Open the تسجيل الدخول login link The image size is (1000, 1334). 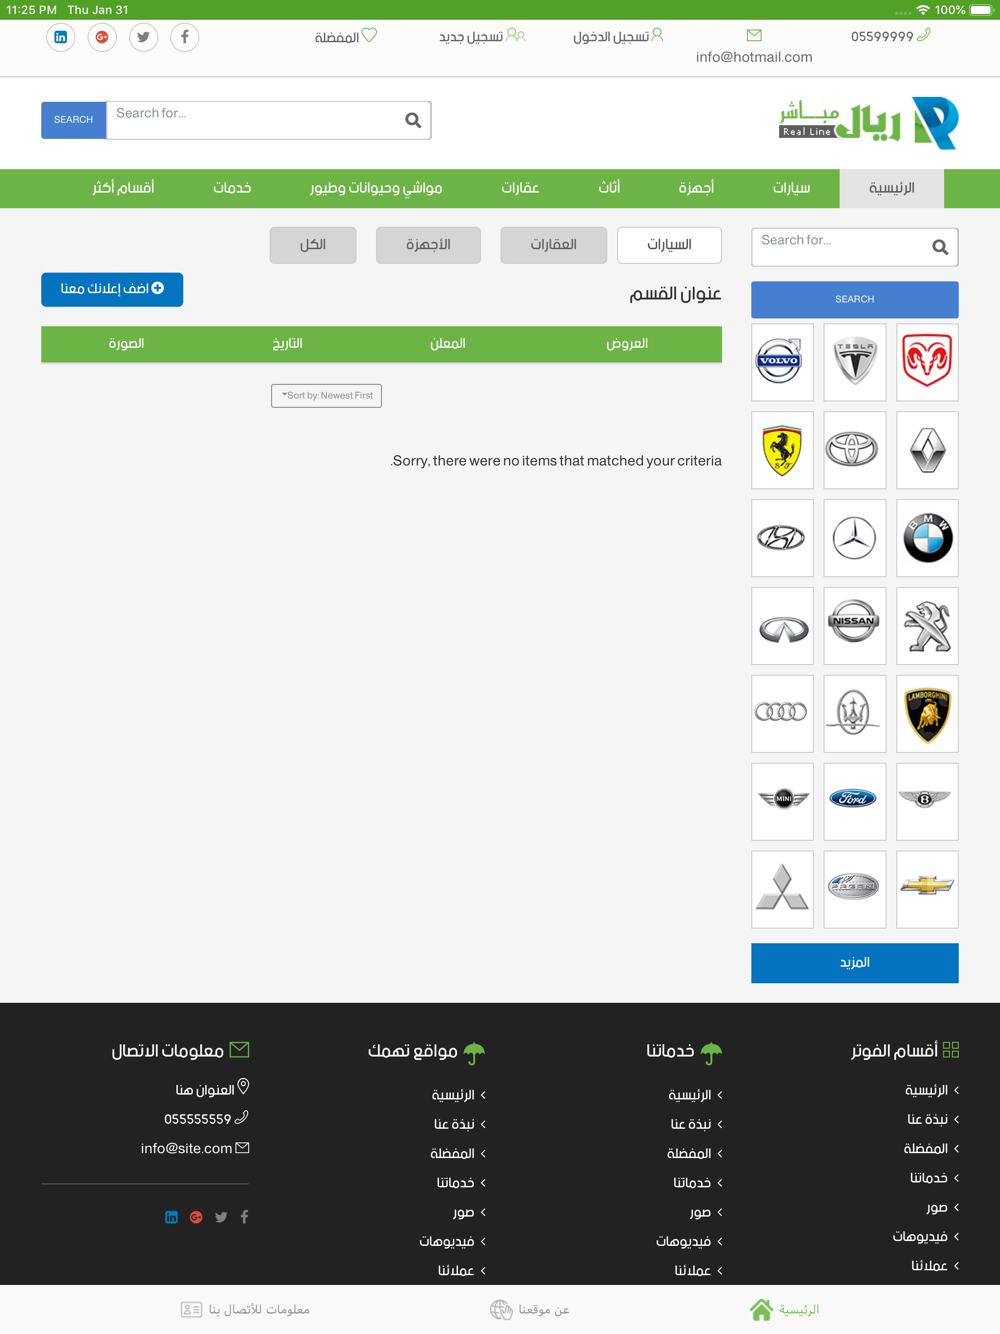click(x=618, y=37)
